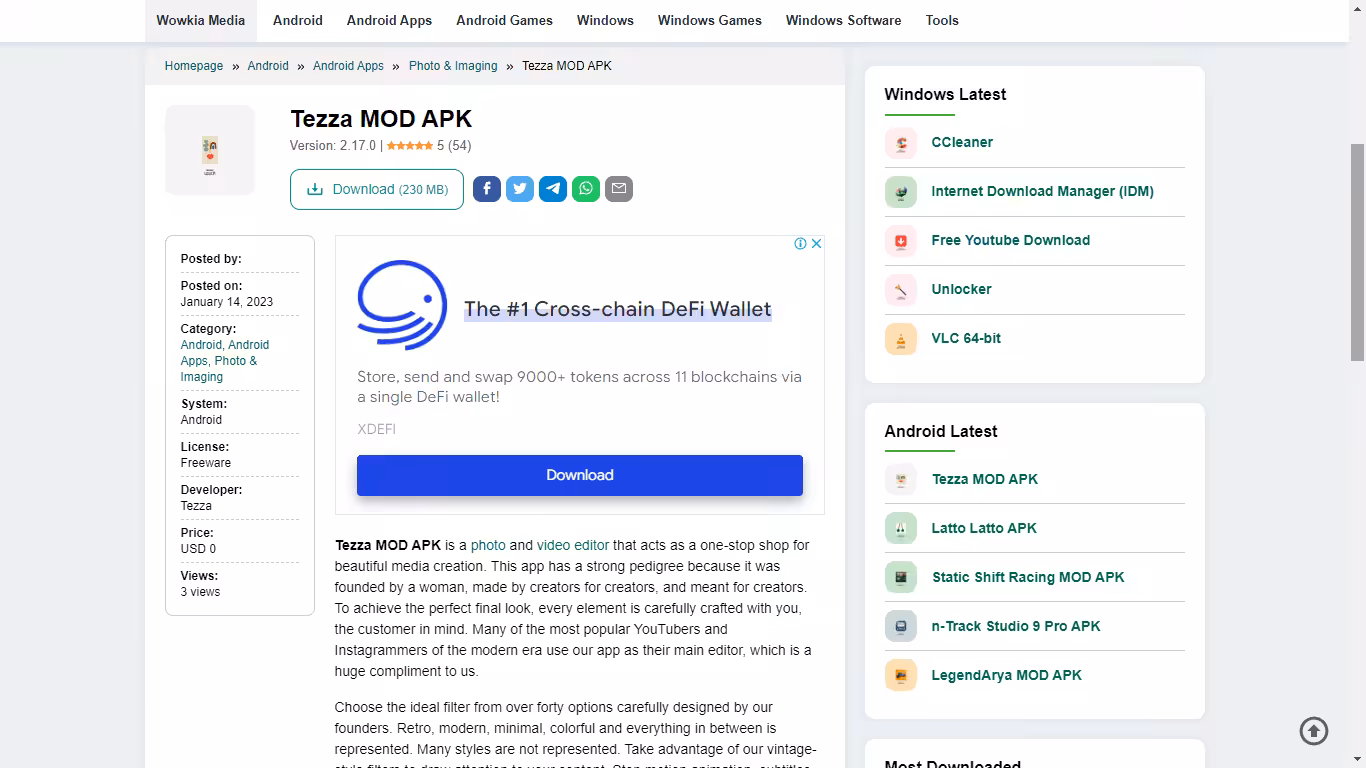
Task: Open the Android Games menu
Action: click(504, 20)
